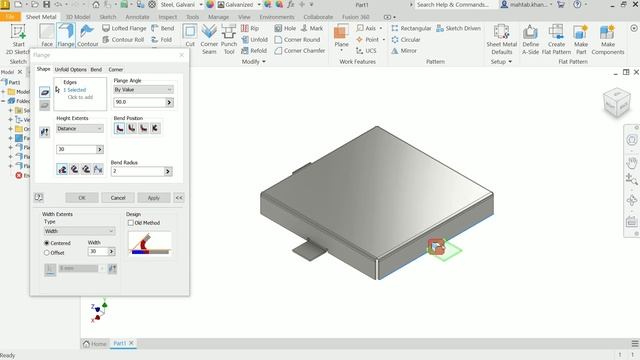Image resolution: width=640 pixels, height=360 pixels.
Task: Click the Mirror tool
Action: coord(404,51)
